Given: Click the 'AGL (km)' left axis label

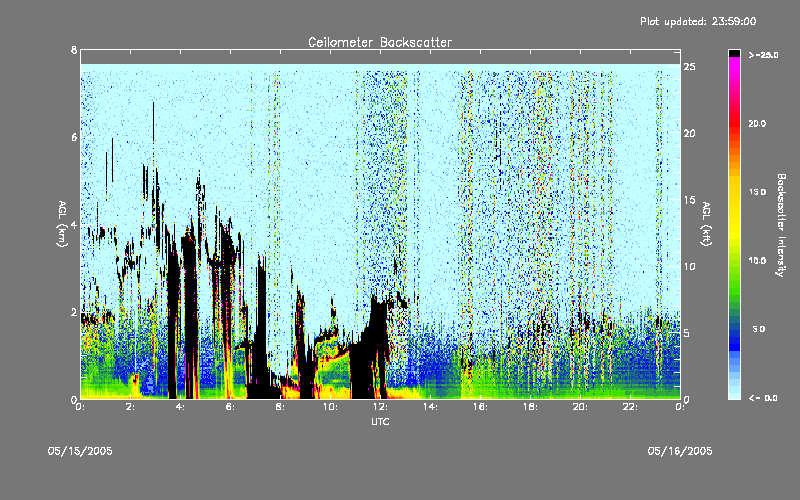Looking at the screenshot, I should tap(62, 224).
